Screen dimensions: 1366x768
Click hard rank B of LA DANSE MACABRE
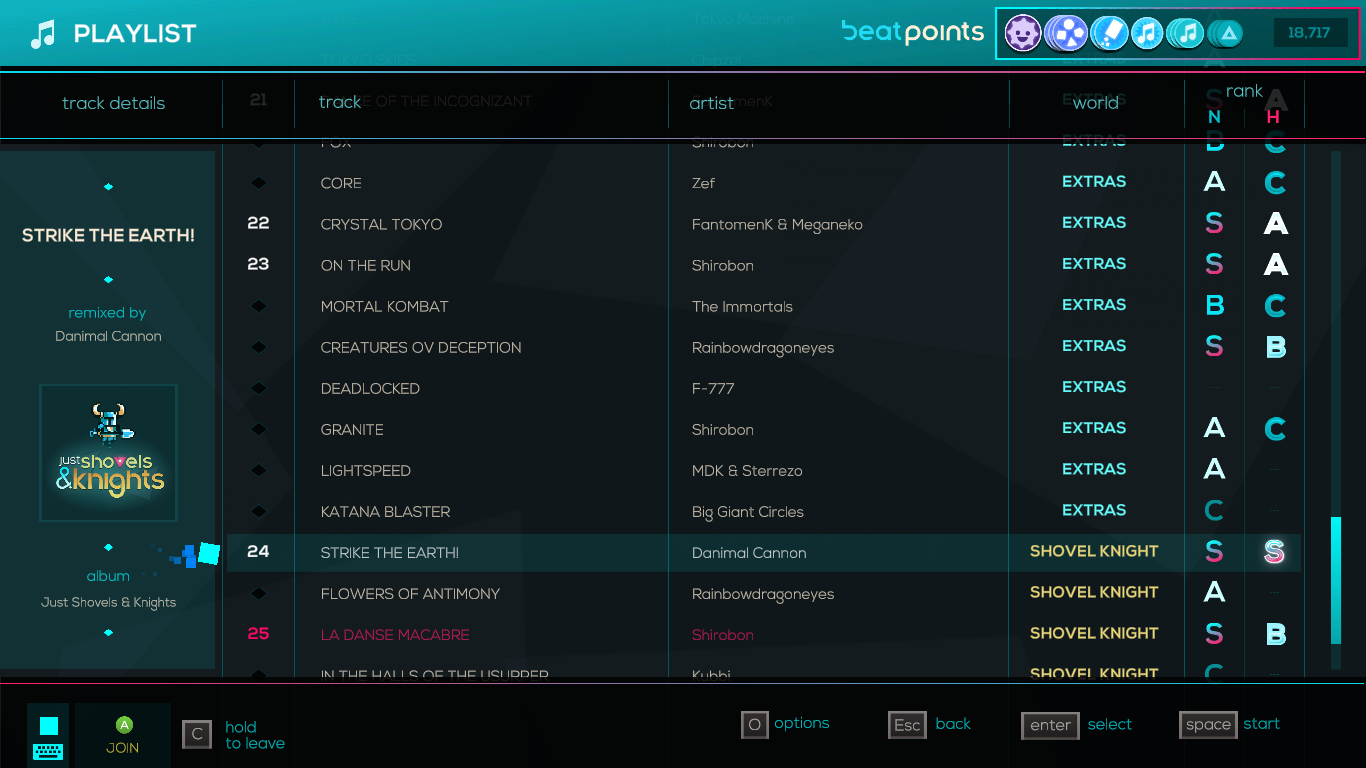1276,634
